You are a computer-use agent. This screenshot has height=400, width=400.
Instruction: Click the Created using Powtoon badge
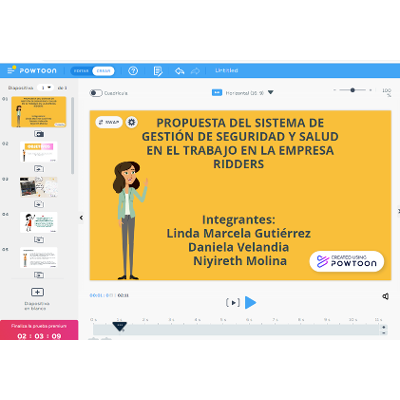347,261
